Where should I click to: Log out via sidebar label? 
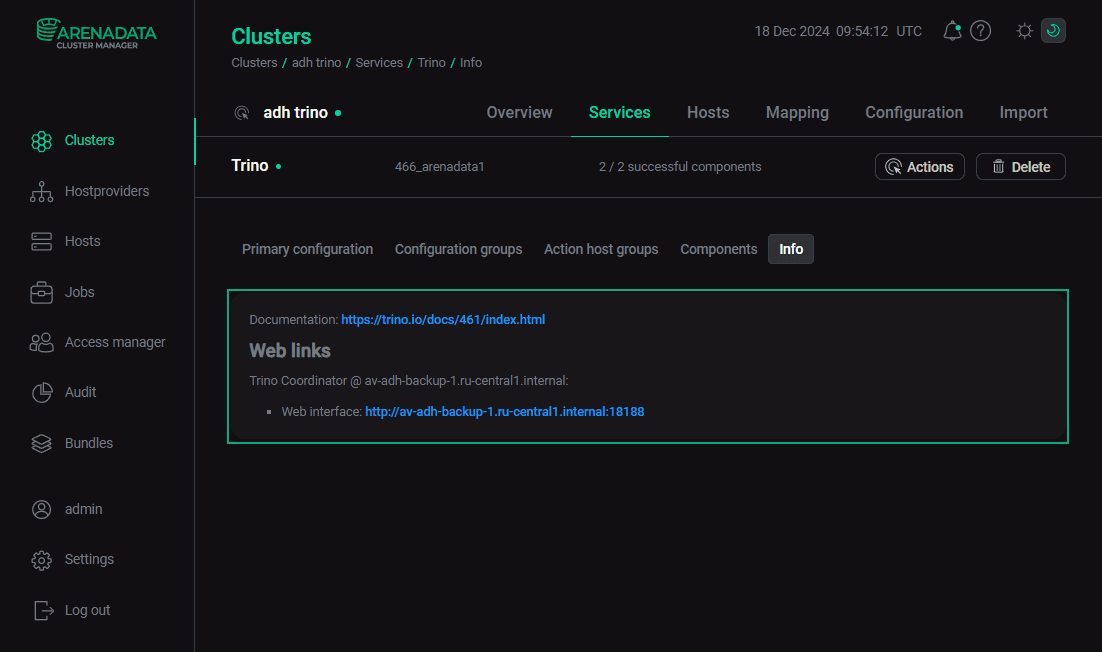(x=87, y=611)
